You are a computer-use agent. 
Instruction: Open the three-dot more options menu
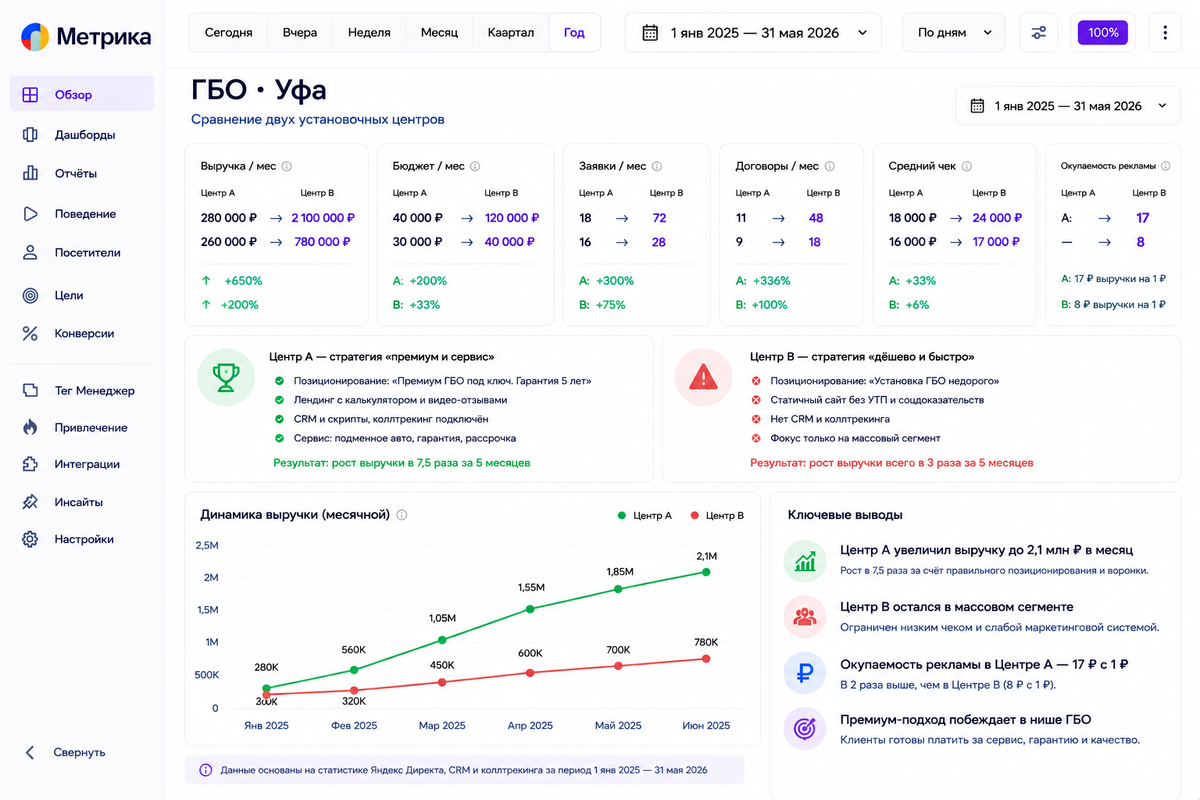[1164, 32]
